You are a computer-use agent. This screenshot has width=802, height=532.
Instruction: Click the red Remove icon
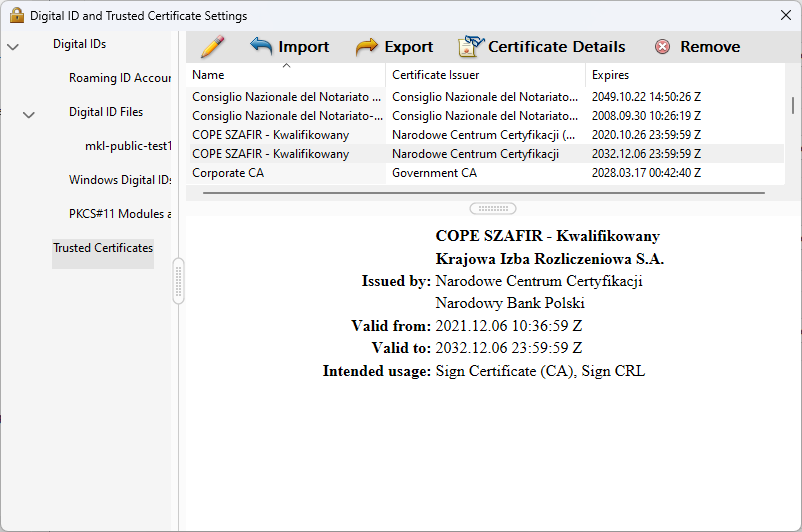pos(662,47)
